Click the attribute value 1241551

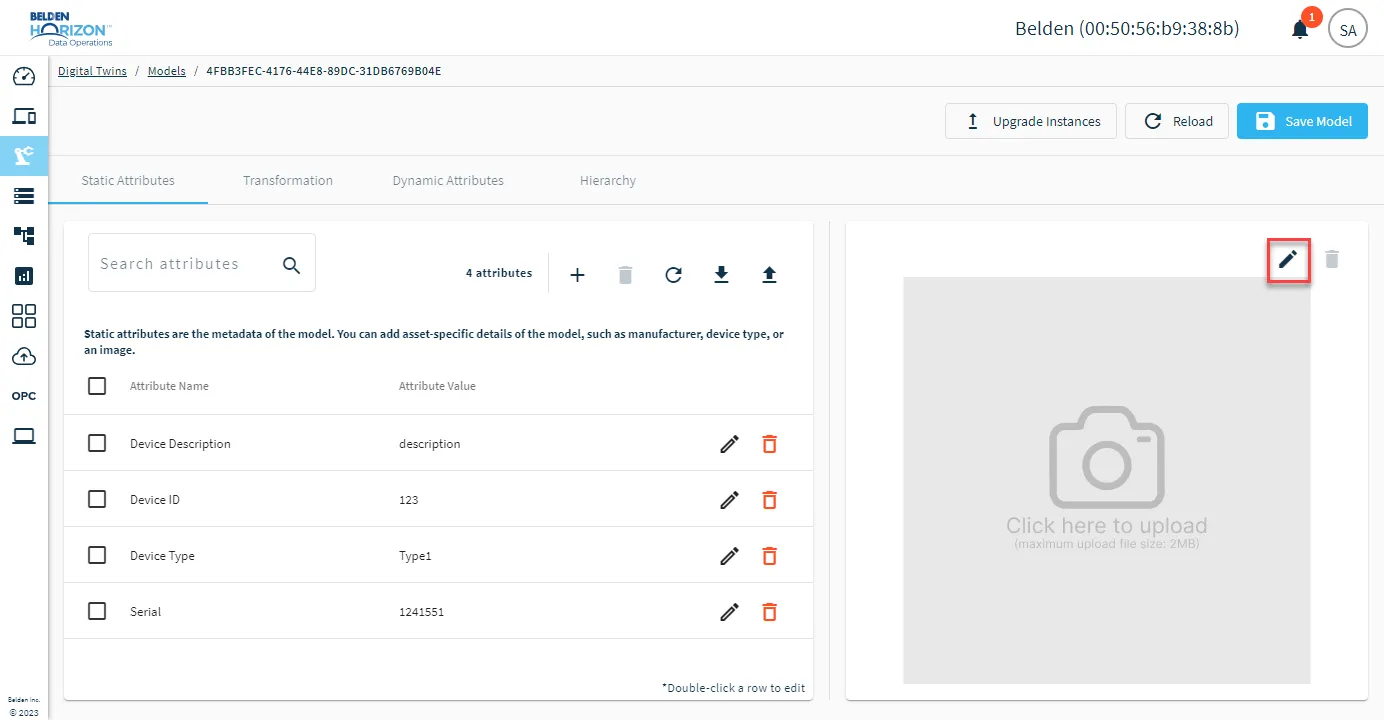coord(421,612)
